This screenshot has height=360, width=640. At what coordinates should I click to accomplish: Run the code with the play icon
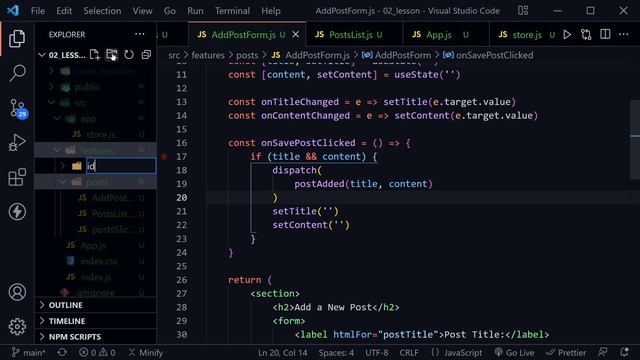[x=567, y=35]
